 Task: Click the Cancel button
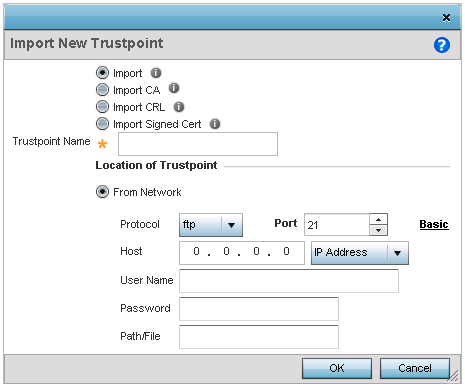click(415, 368)
